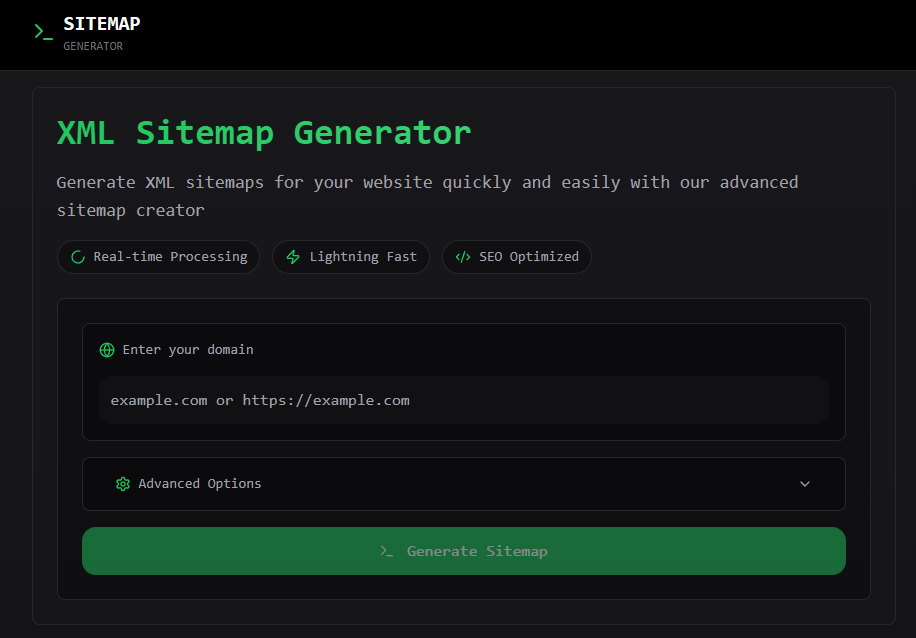
Task: Click the chevron arrow on Advanced Options
Action: point(805,484)
